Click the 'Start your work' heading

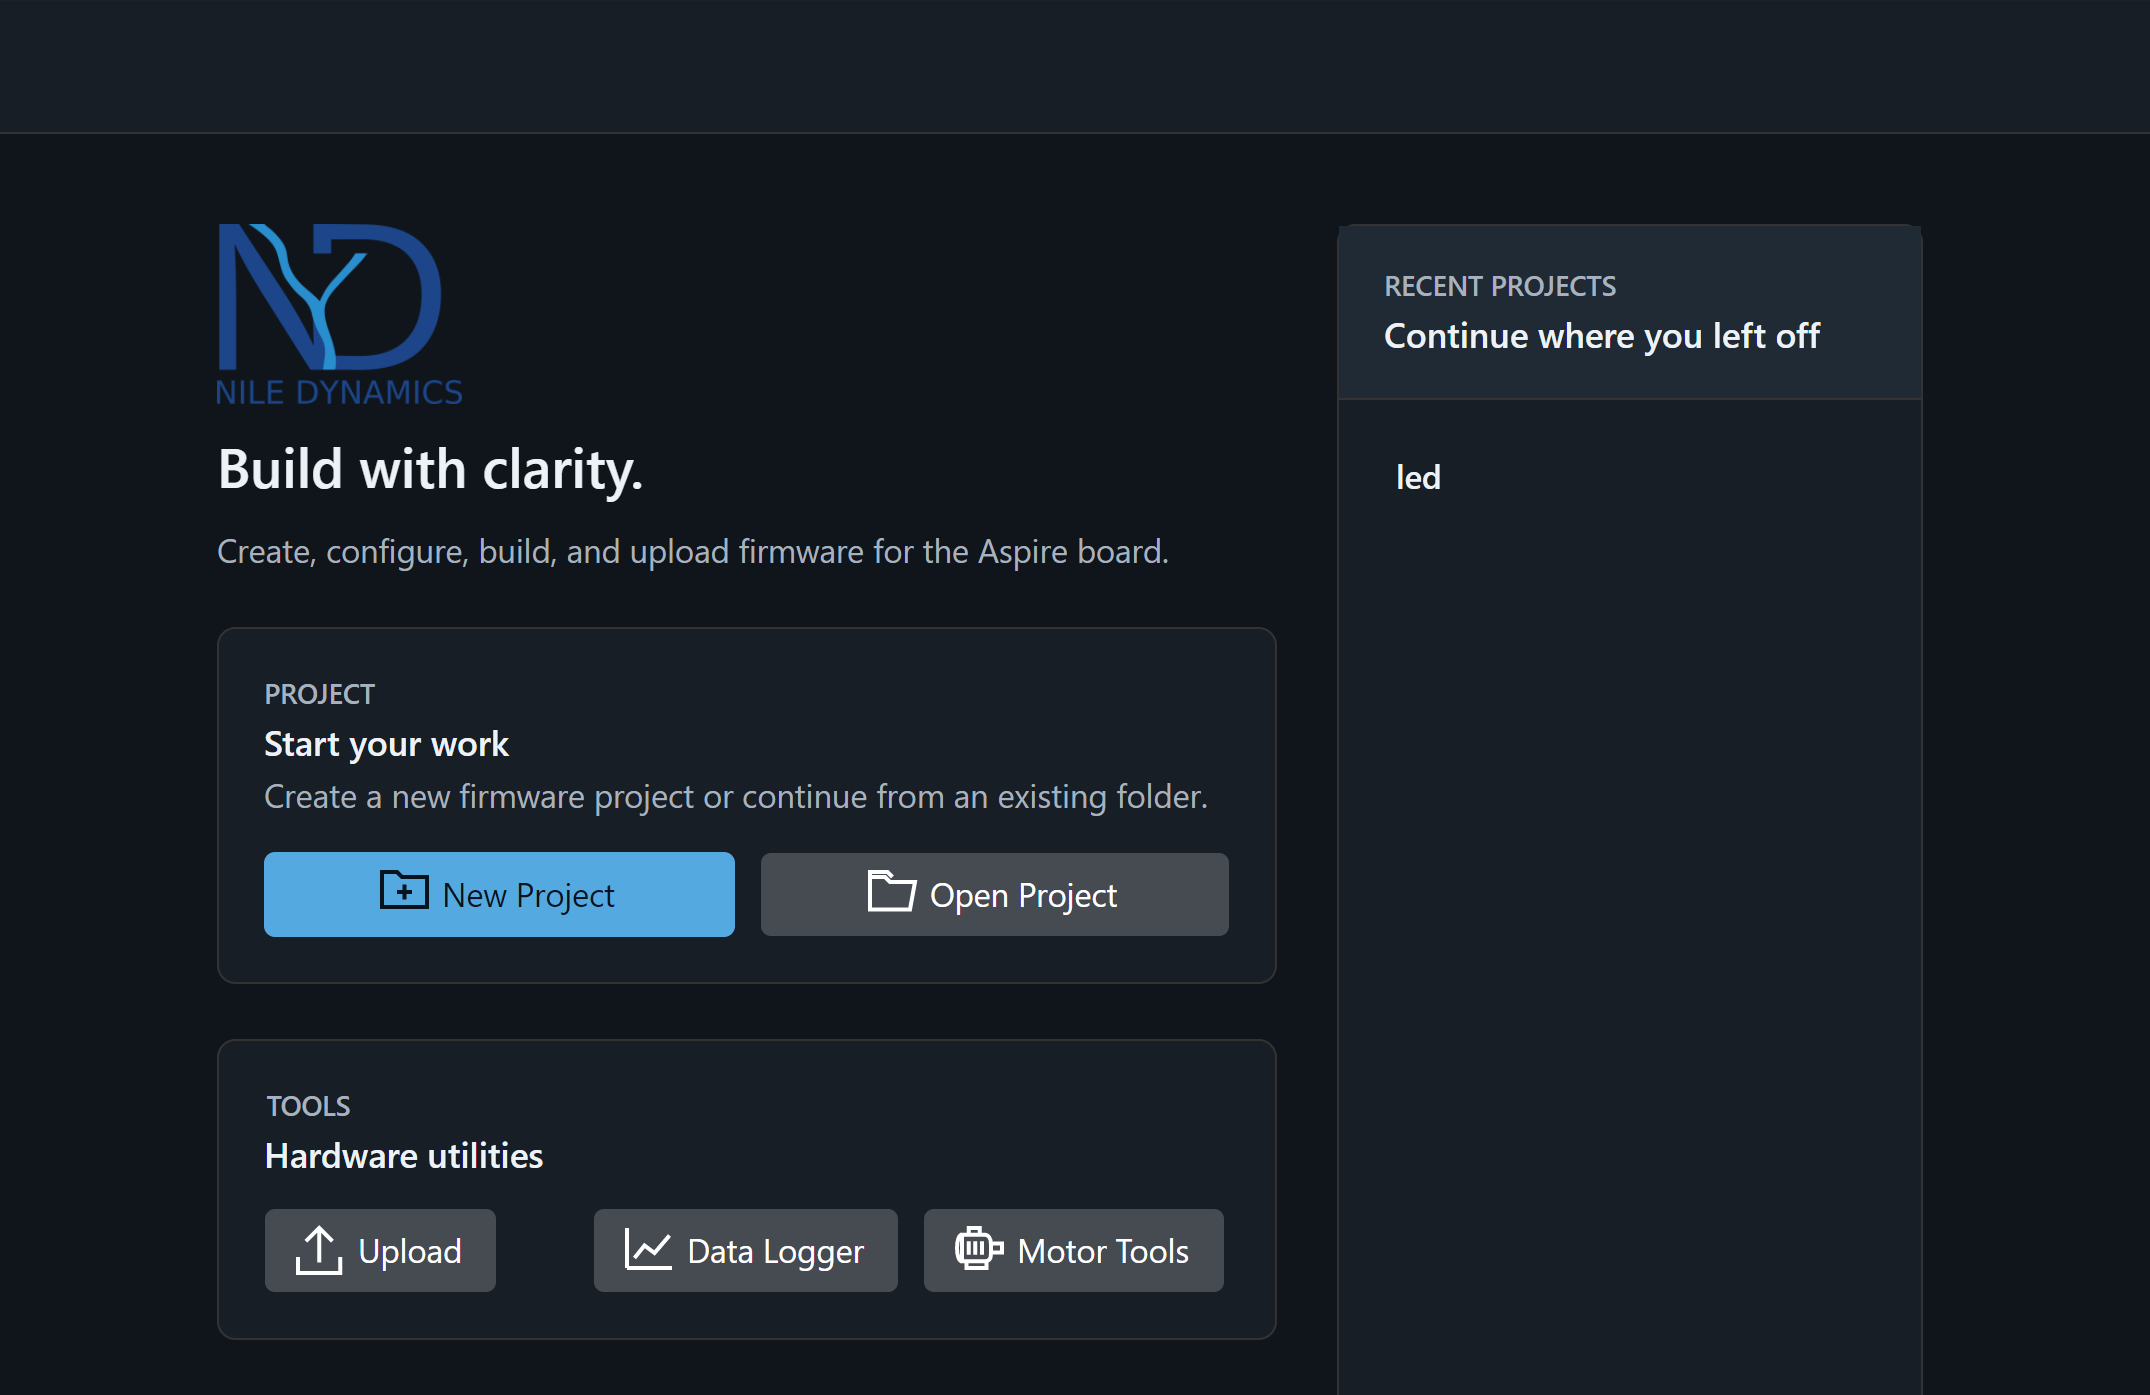click(386, 744)
